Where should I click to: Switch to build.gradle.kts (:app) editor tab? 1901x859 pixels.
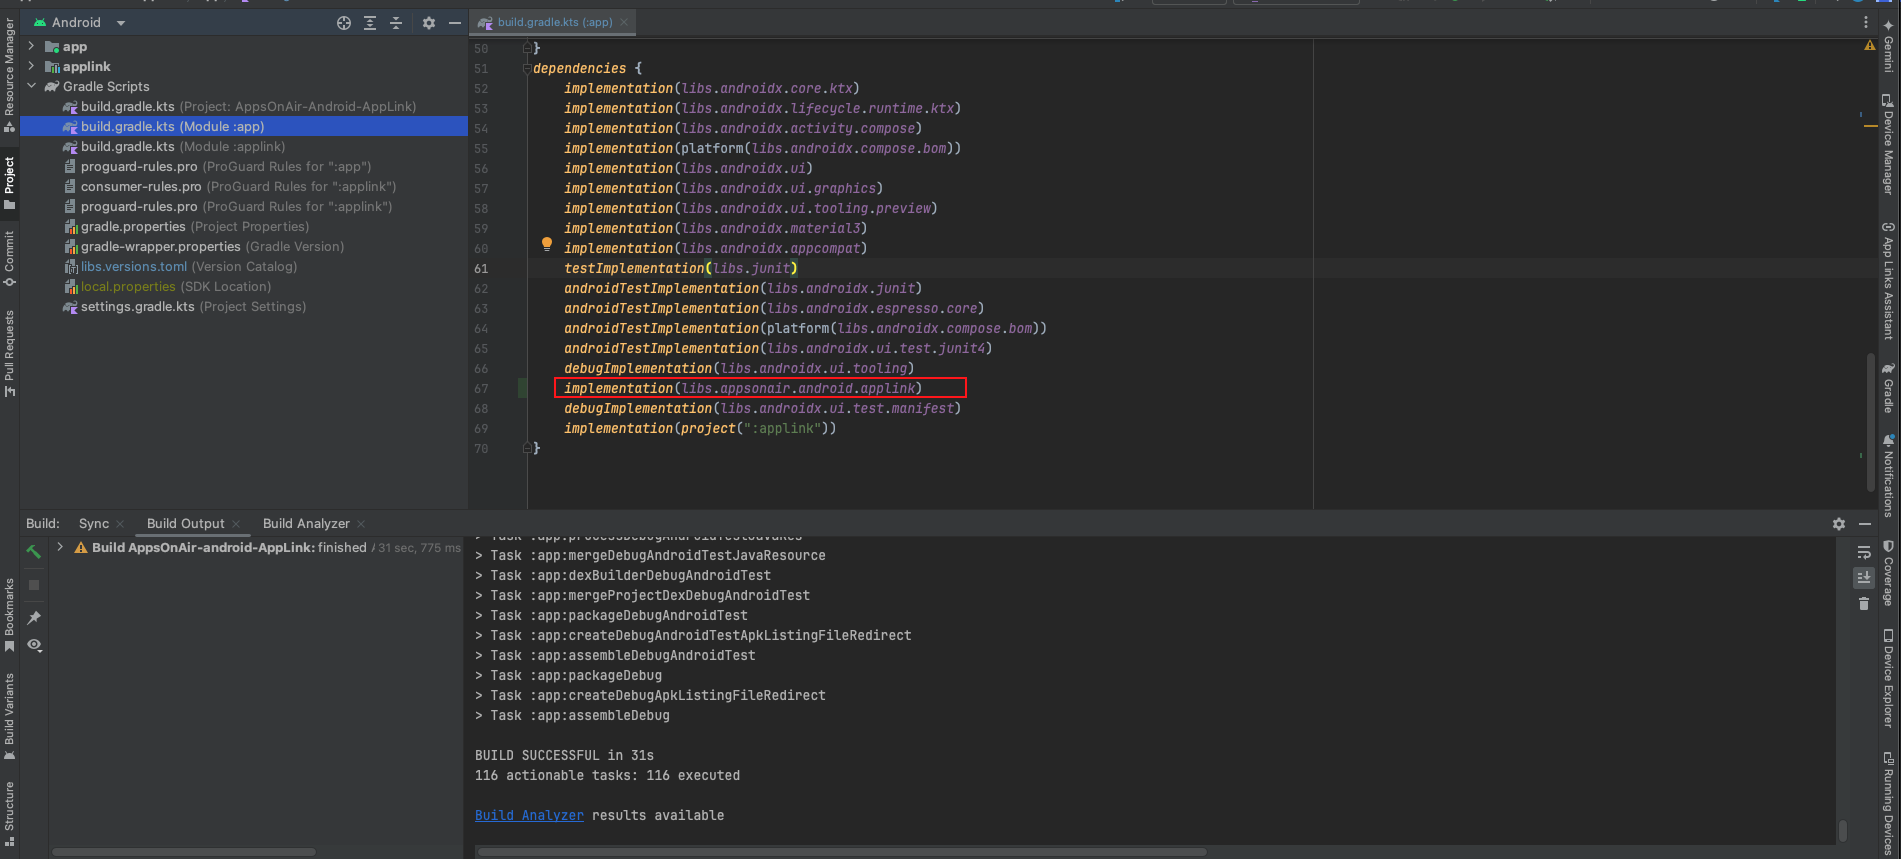(554, 22)
